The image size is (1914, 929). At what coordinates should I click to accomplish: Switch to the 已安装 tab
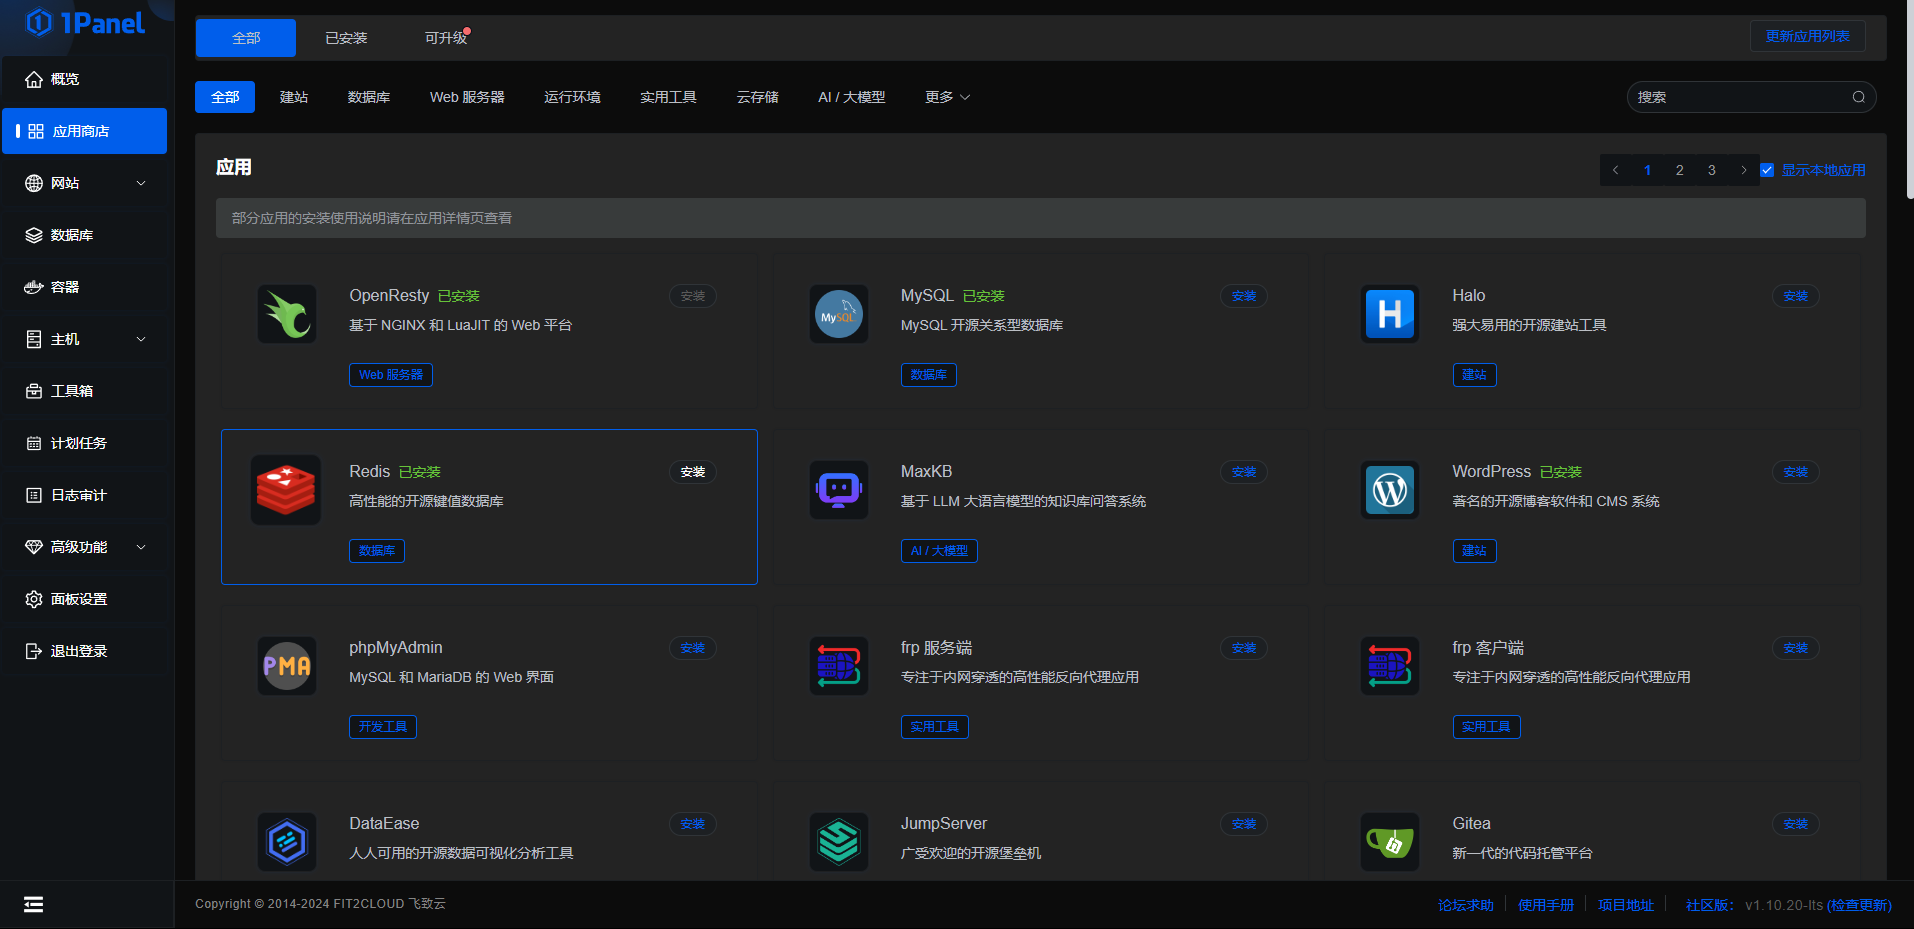[x=346, y=38]
